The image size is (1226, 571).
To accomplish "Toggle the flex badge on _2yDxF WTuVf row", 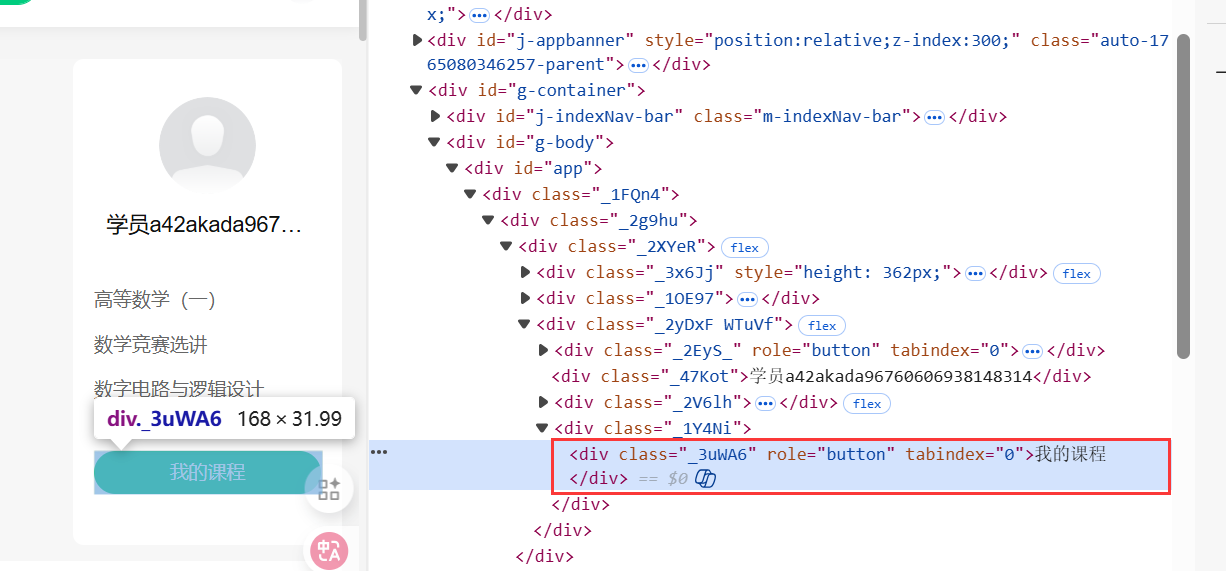I will click(822, 325).
